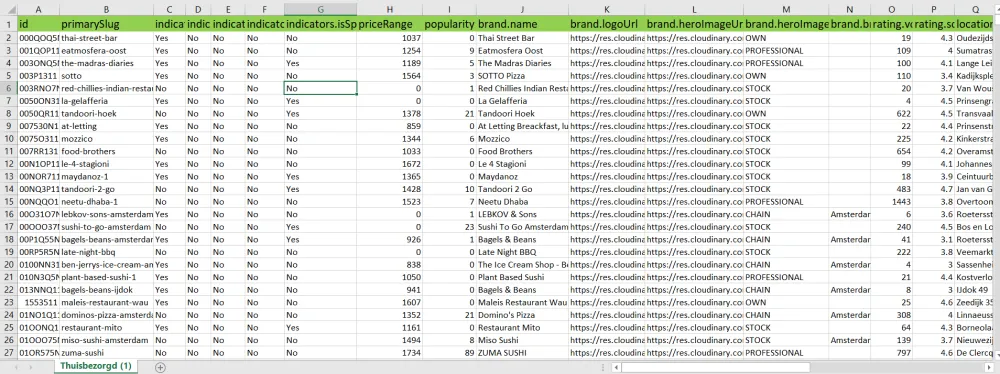Click the id header cell
Image resolution: width=1000 pixels, height=374 pixels.
[x=38, y=24]
